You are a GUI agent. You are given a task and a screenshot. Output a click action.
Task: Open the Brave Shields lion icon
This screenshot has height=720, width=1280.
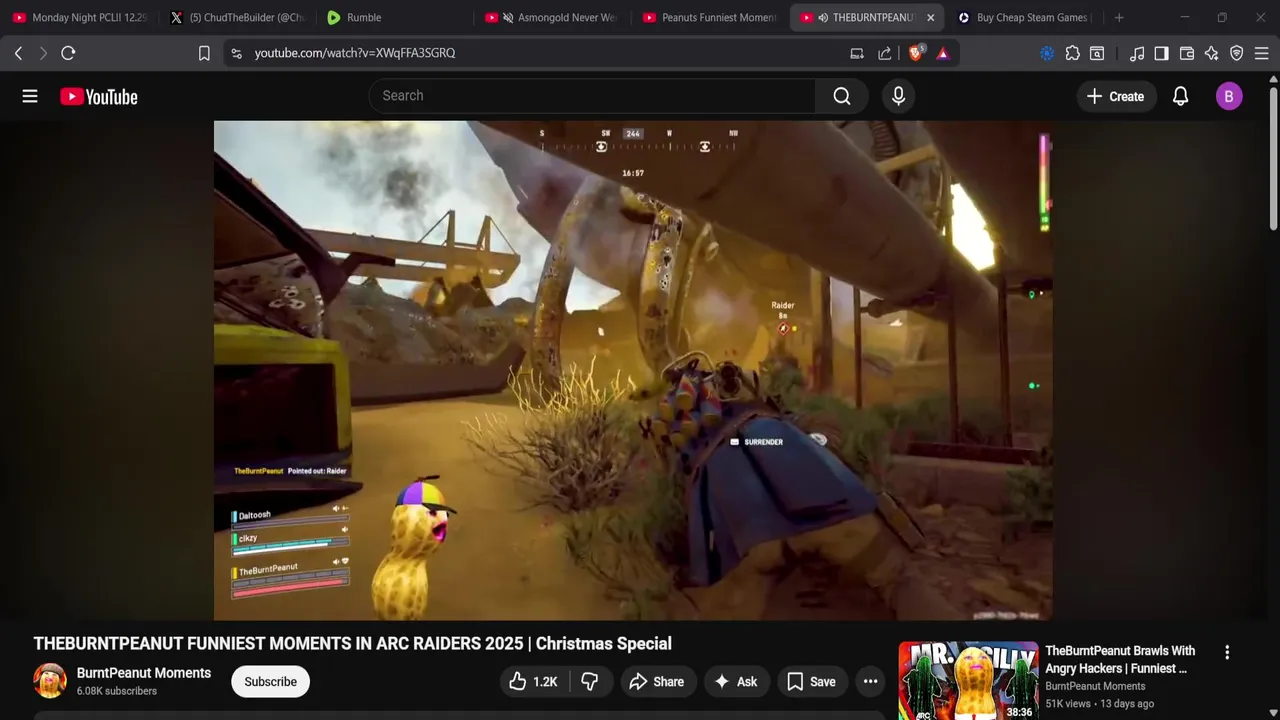click(x=915, y=53)
